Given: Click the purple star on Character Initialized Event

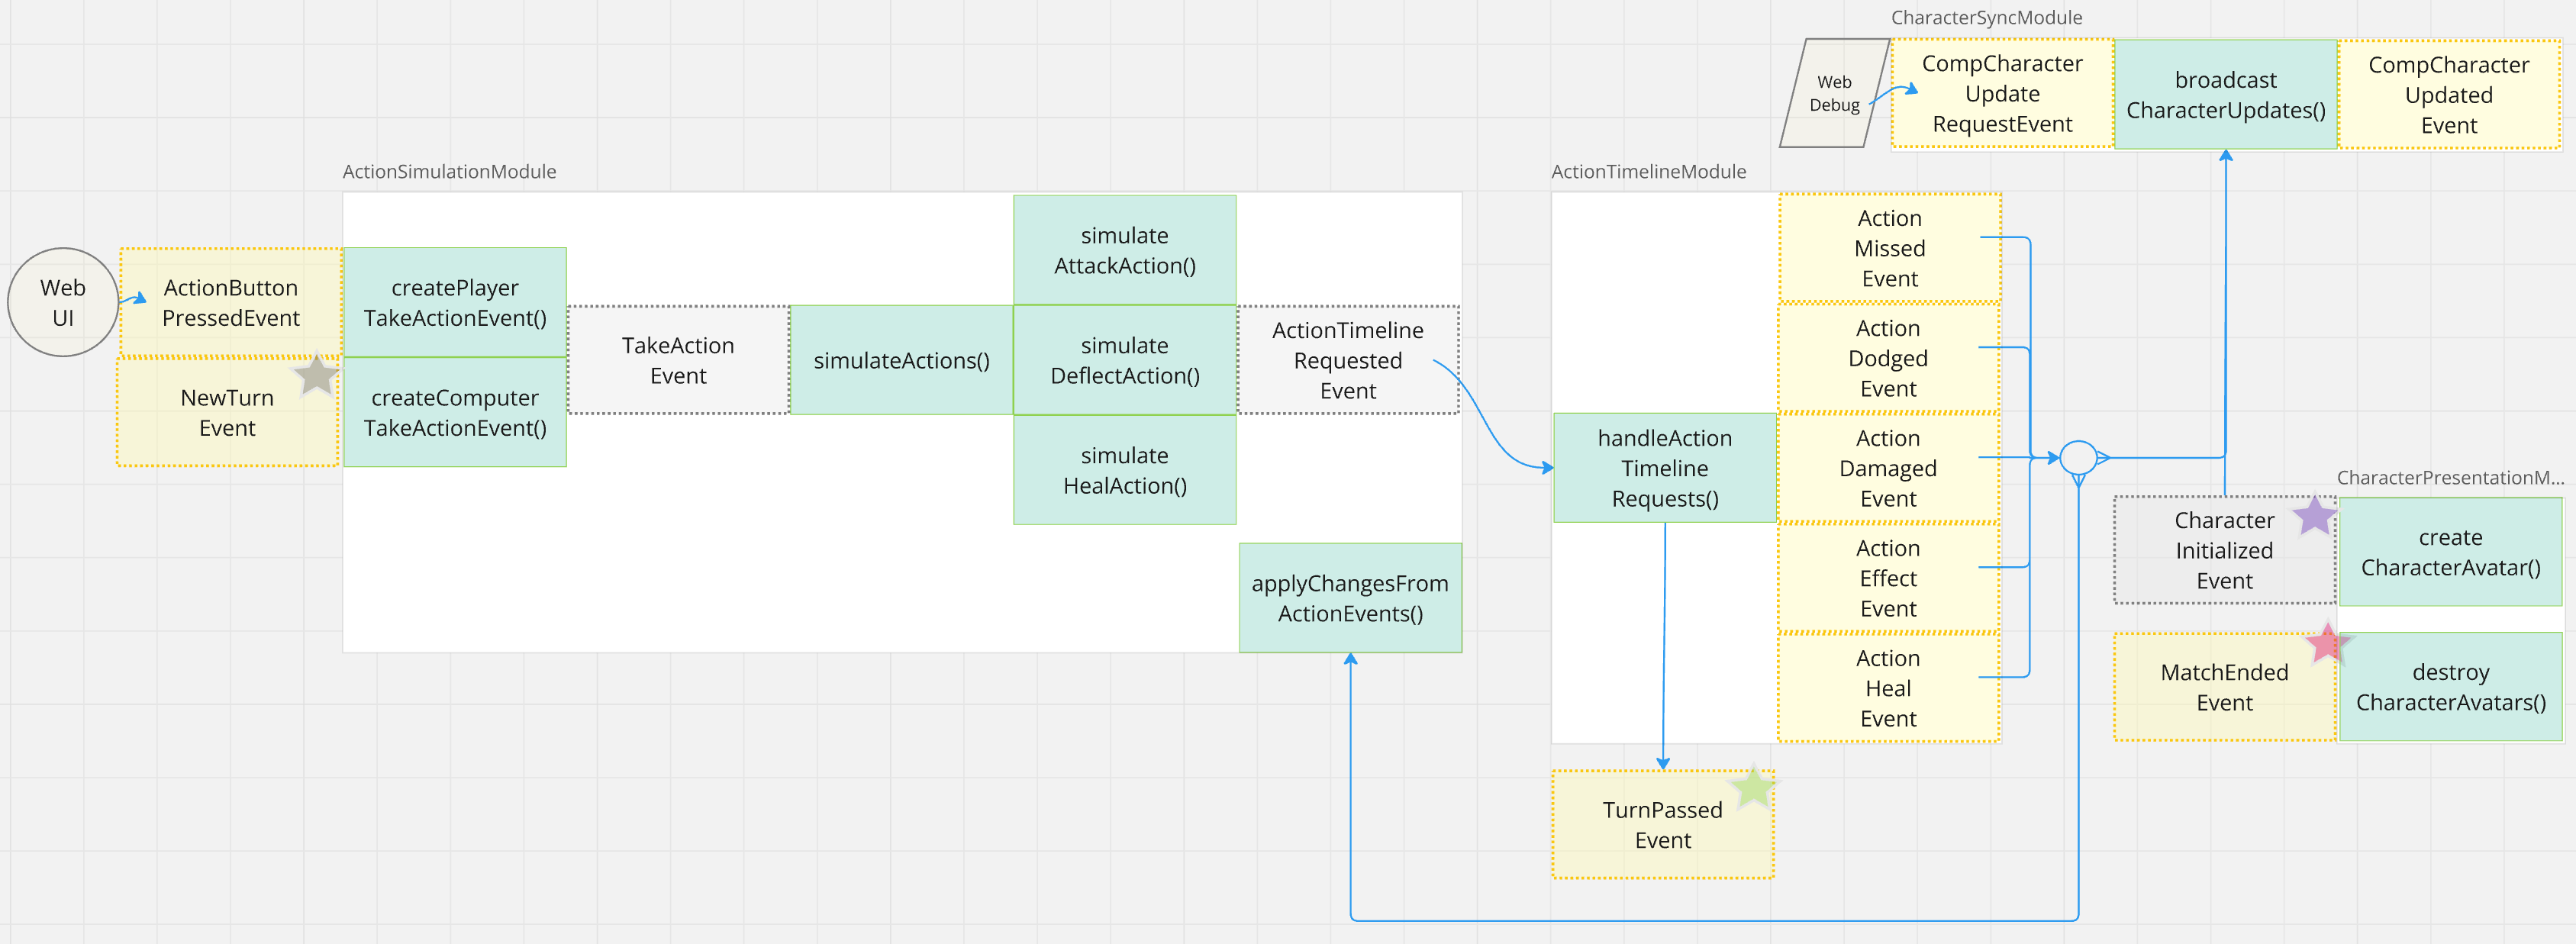Looking at the screenshot, I should [2314, 516].
